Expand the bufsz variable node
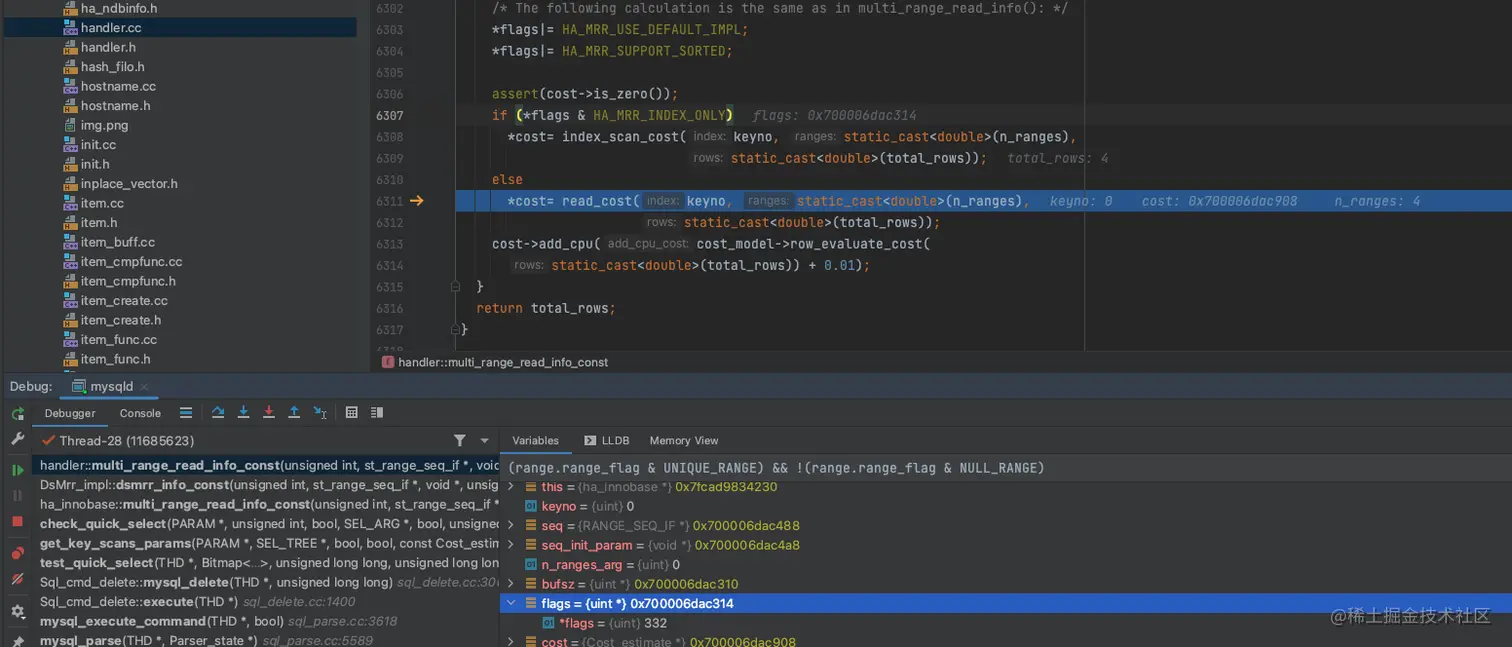1512x647 pixels. 511,584
